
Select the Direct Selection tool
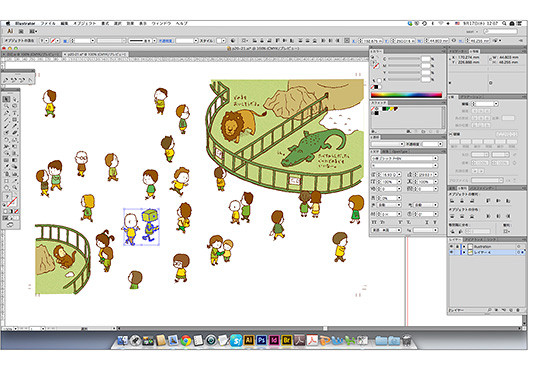click(15, 99)
